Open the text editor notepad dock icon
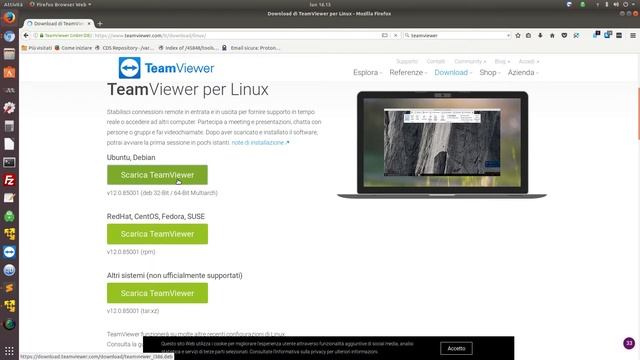 (9, 198)
